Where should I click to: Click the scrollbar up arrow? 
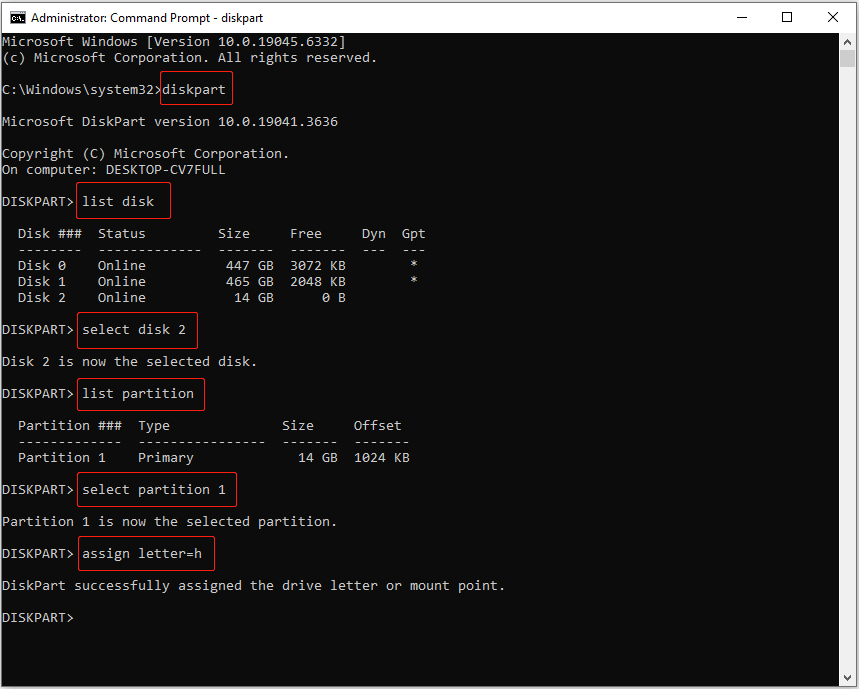[x=848, y=41]
